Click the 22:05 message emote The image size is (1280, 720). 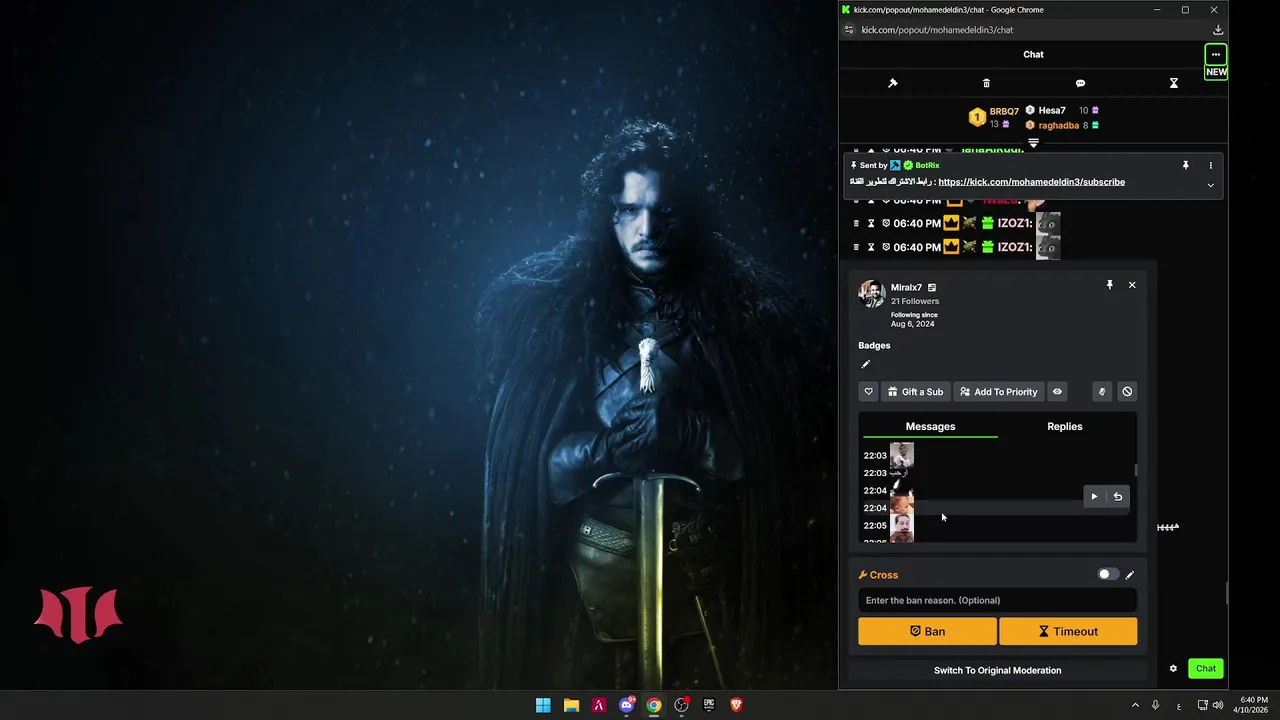[x=902, y=526]
